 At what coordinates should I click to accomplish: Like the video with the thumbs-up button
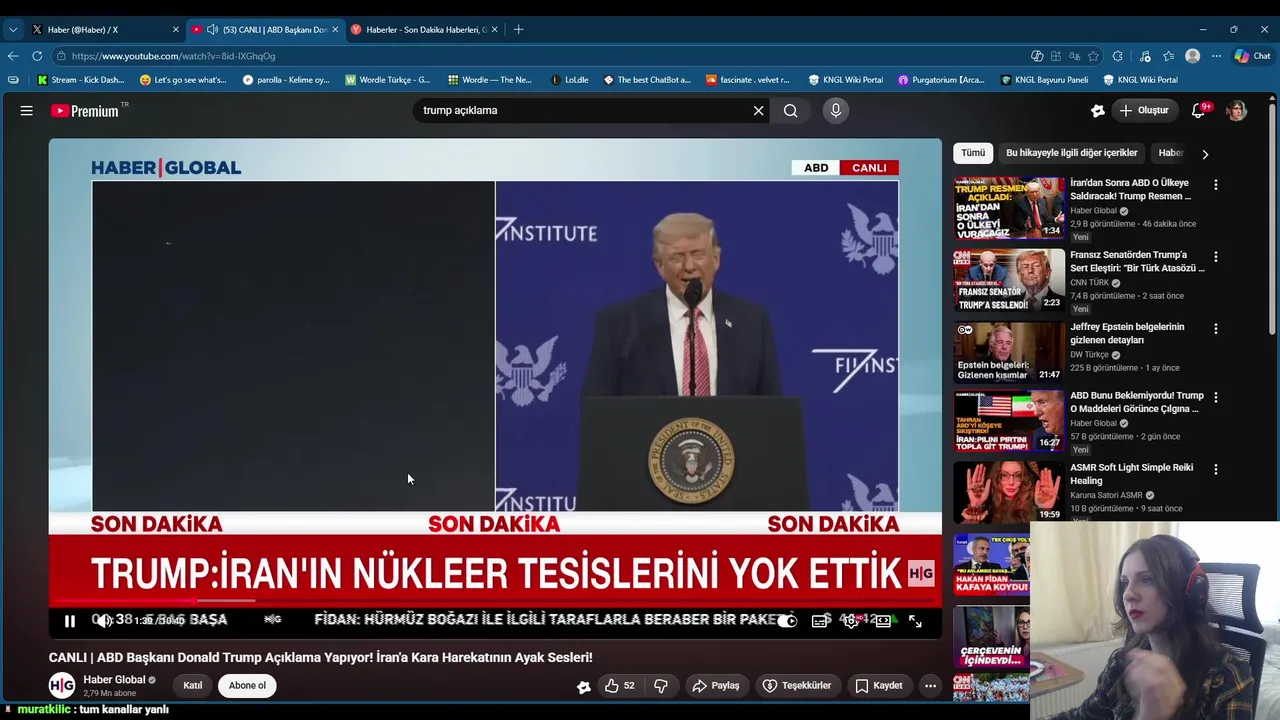[619, 686]
